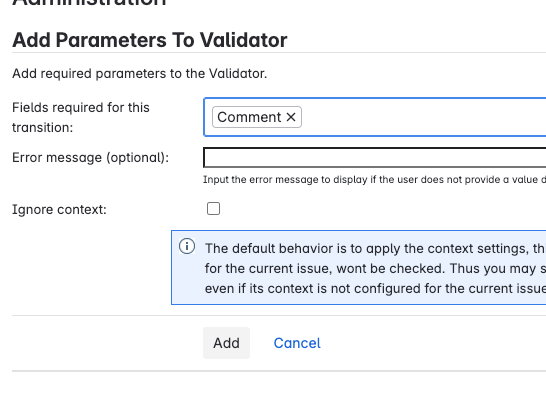
Task: Click "for the current issue" info line
Action: coord(375,268)
